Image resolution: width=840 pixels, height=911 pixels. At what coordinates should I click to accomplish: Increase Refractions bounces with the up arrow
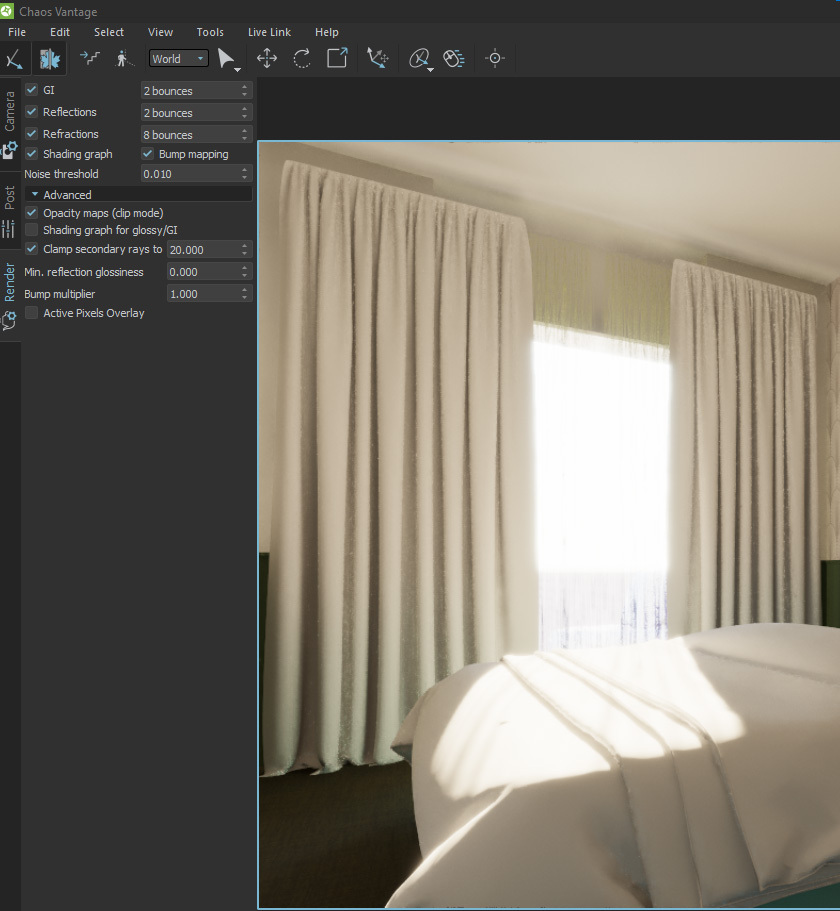[x=245, y=131]
